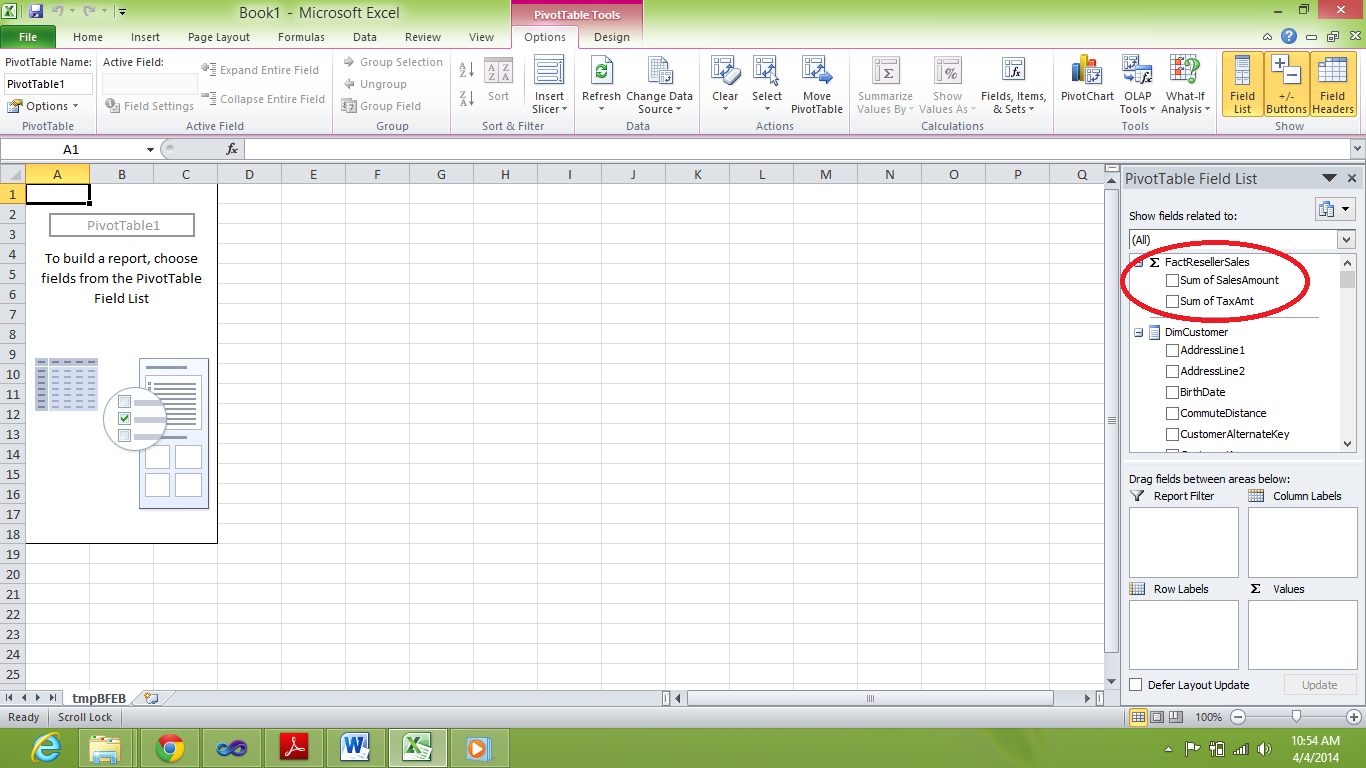Image resolution: width=1366 pixels, height=768 pixels.
Task: Click the Clear actions button
Action: tap(725, 86)
